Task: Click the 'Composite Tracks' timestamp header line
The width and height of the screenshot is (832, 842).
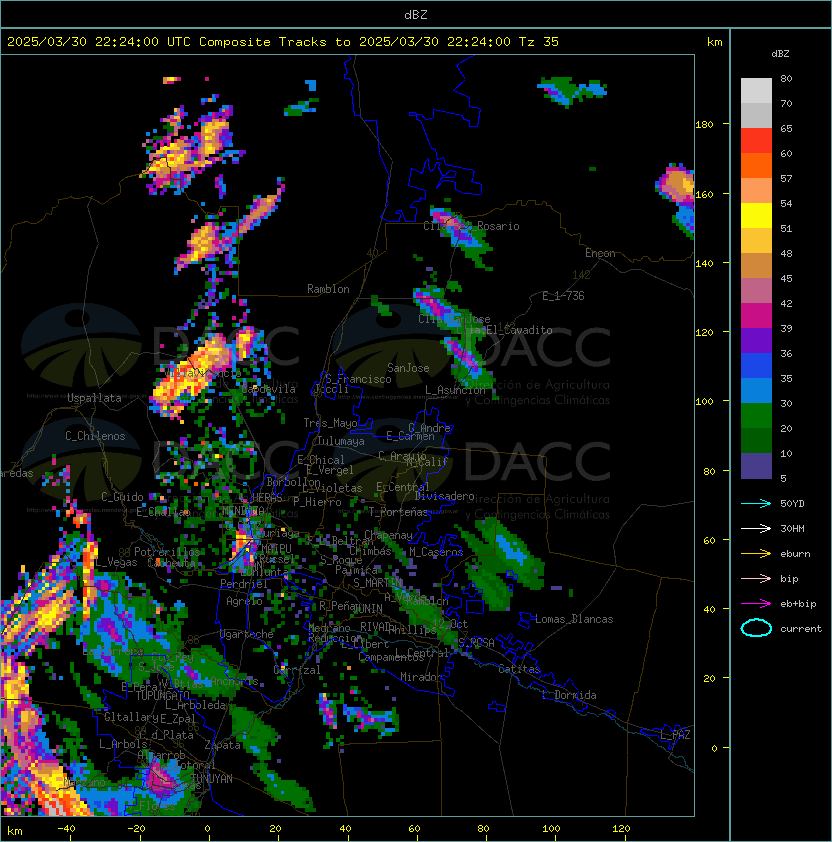Action: pyautogui.click(x=283, y=42)
